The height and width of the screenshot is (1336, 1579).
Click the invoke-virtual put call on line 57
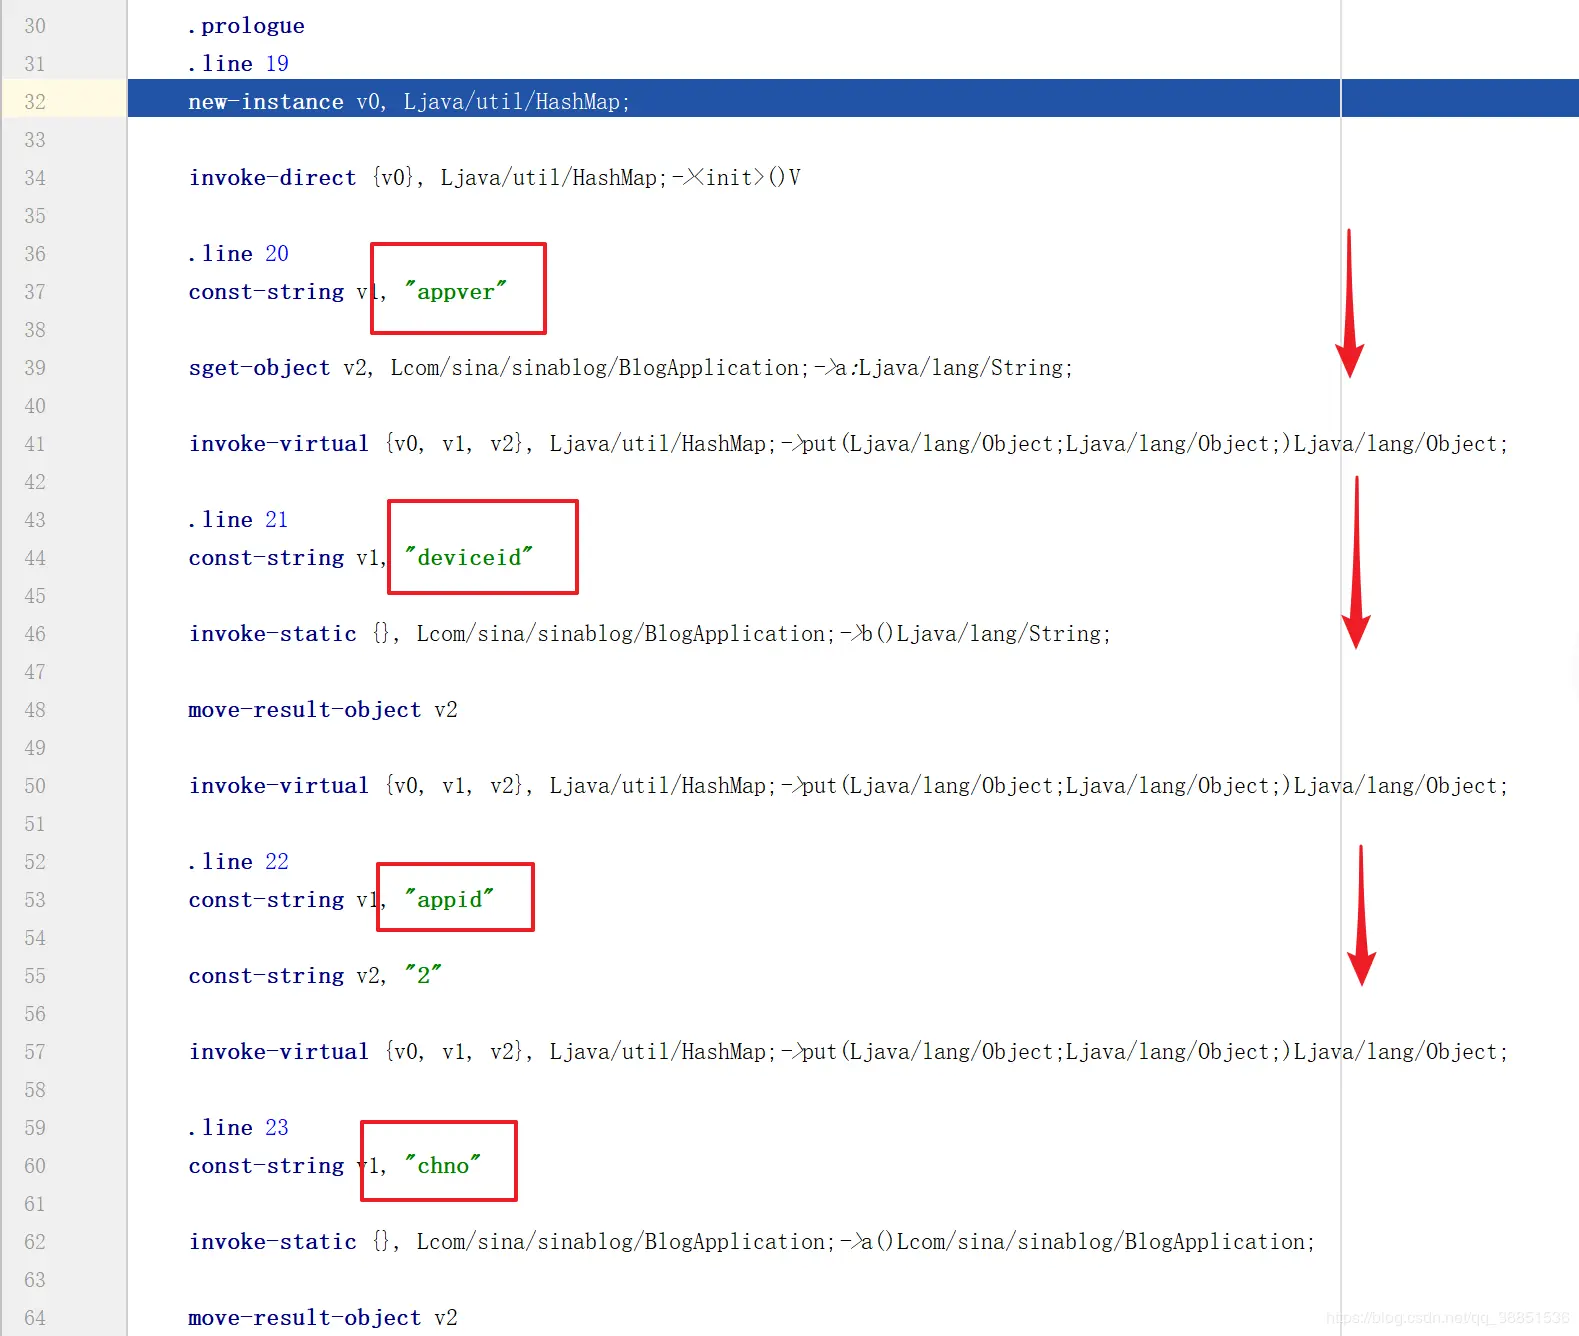848,1051
